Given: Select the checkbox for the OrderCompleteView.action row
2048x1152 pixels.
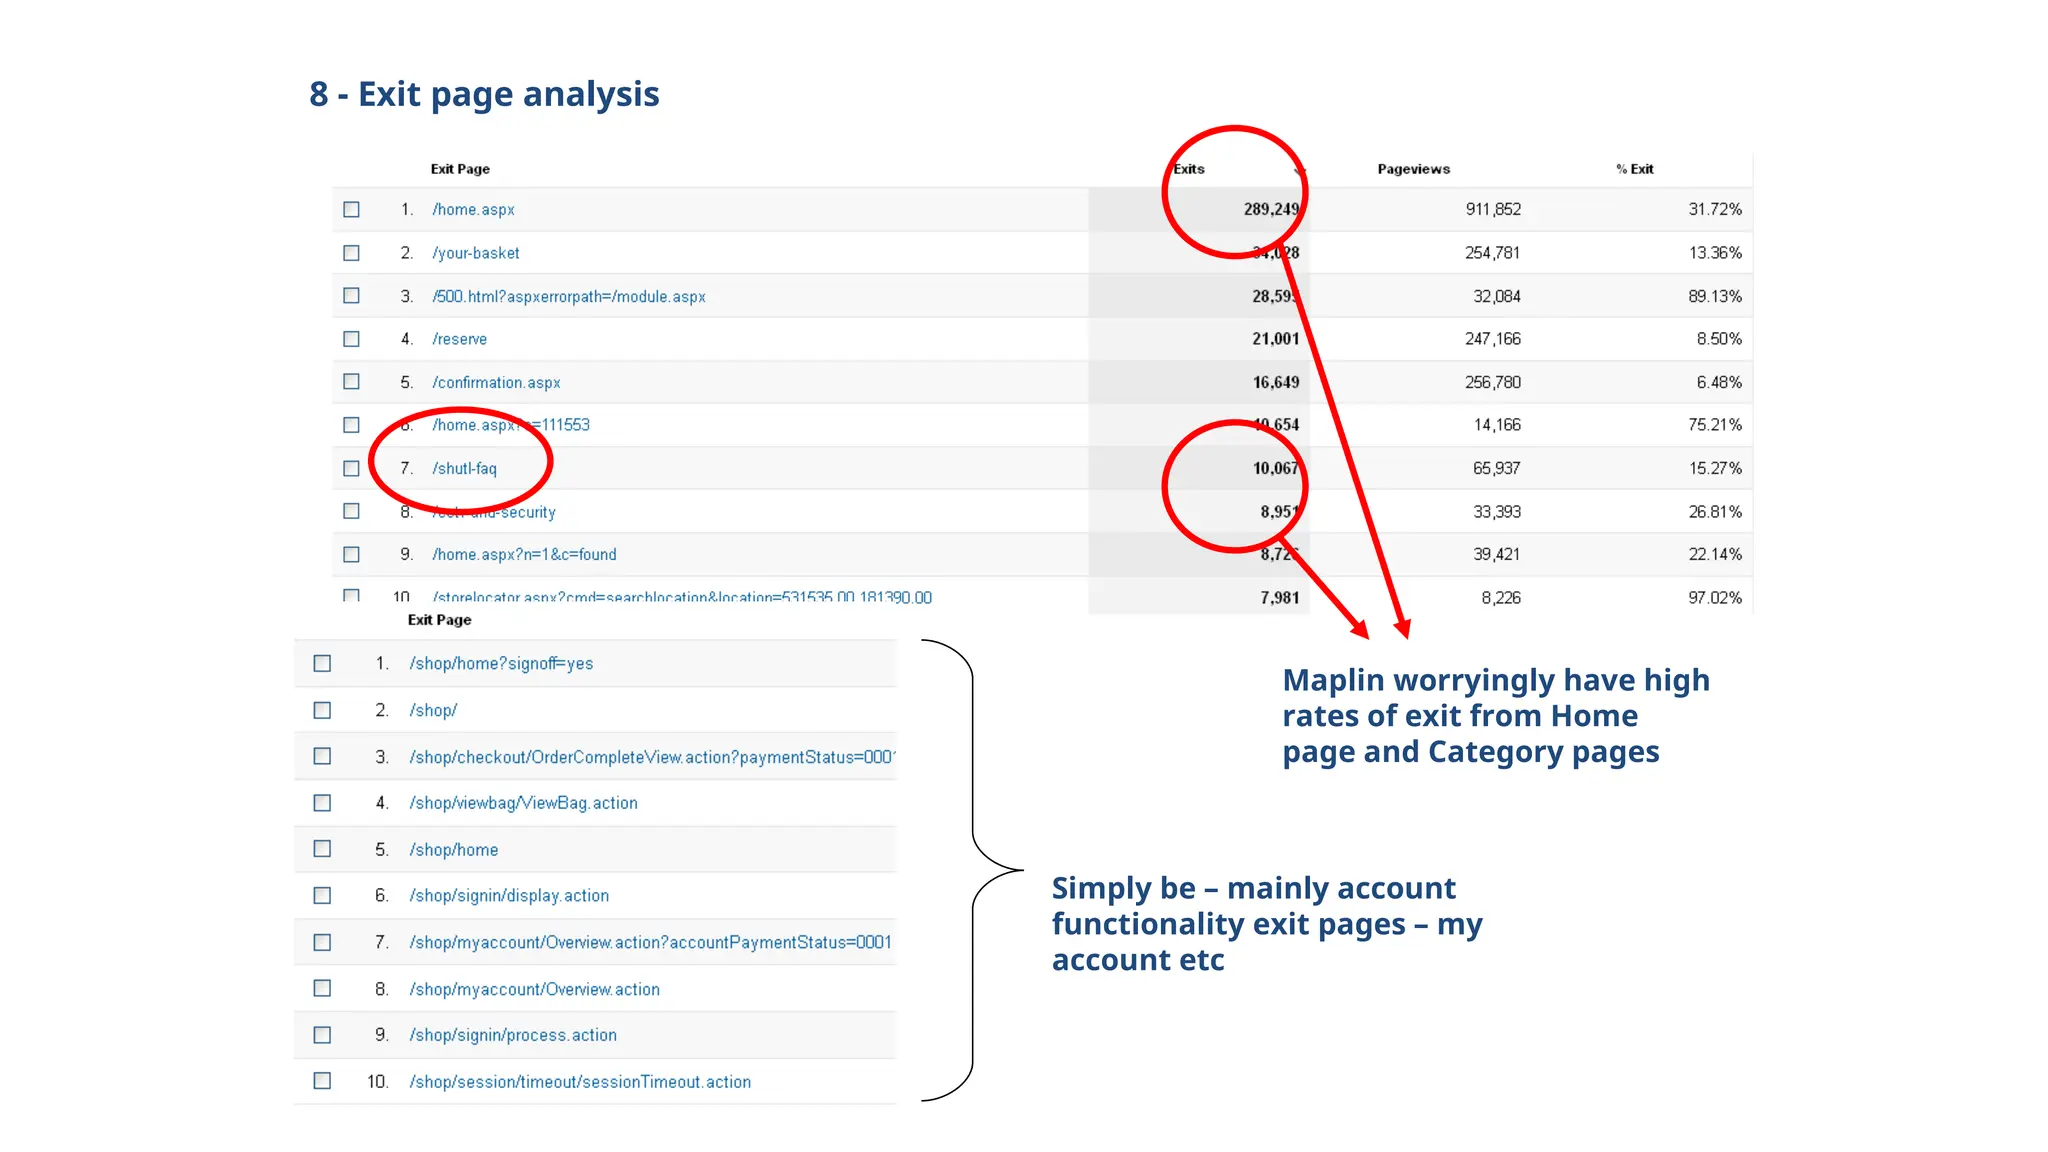Looking at the screenshot, I should tap(322, 756).
